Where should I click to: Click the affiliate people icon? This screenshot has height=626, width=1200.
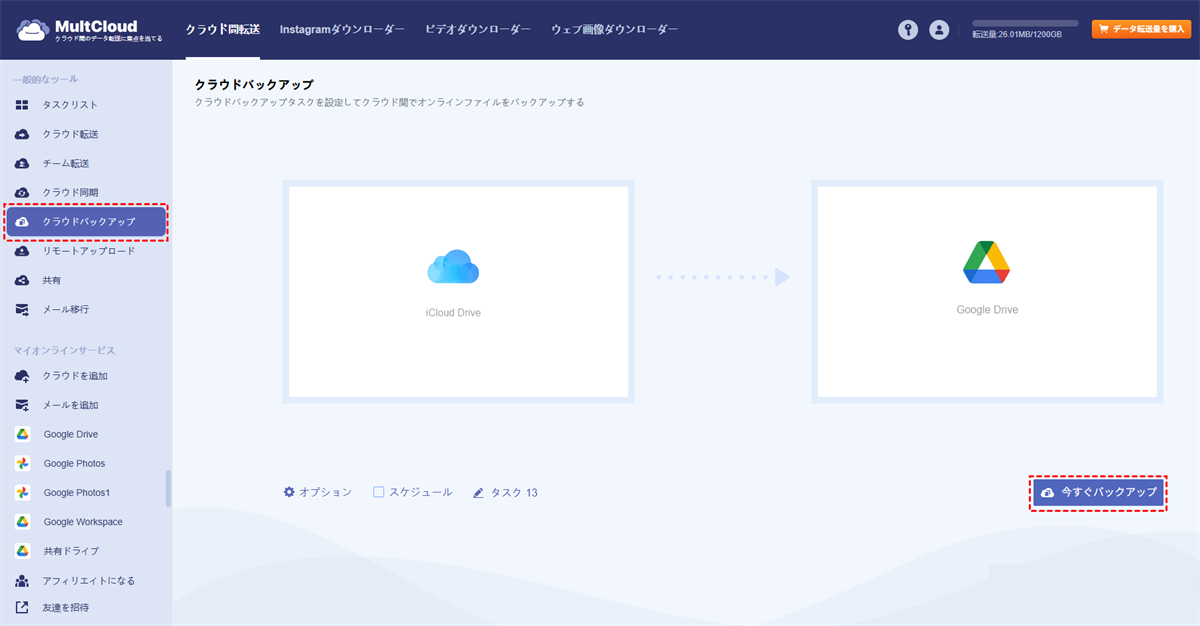click(x=22, y=581)
